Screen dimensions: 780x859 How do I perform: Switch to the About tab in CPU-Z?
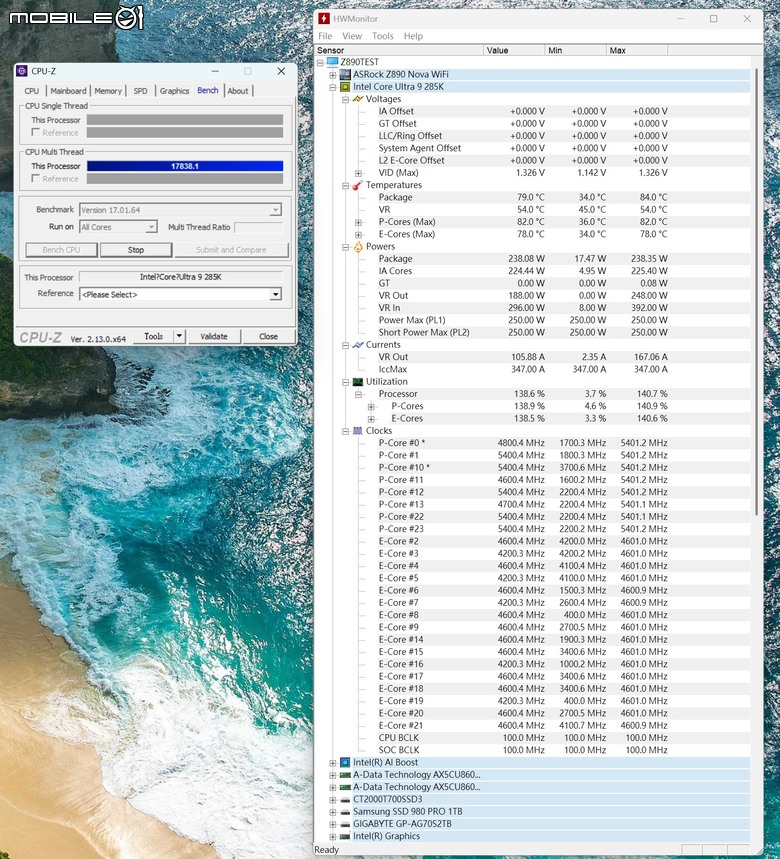[x=238, y=91]
